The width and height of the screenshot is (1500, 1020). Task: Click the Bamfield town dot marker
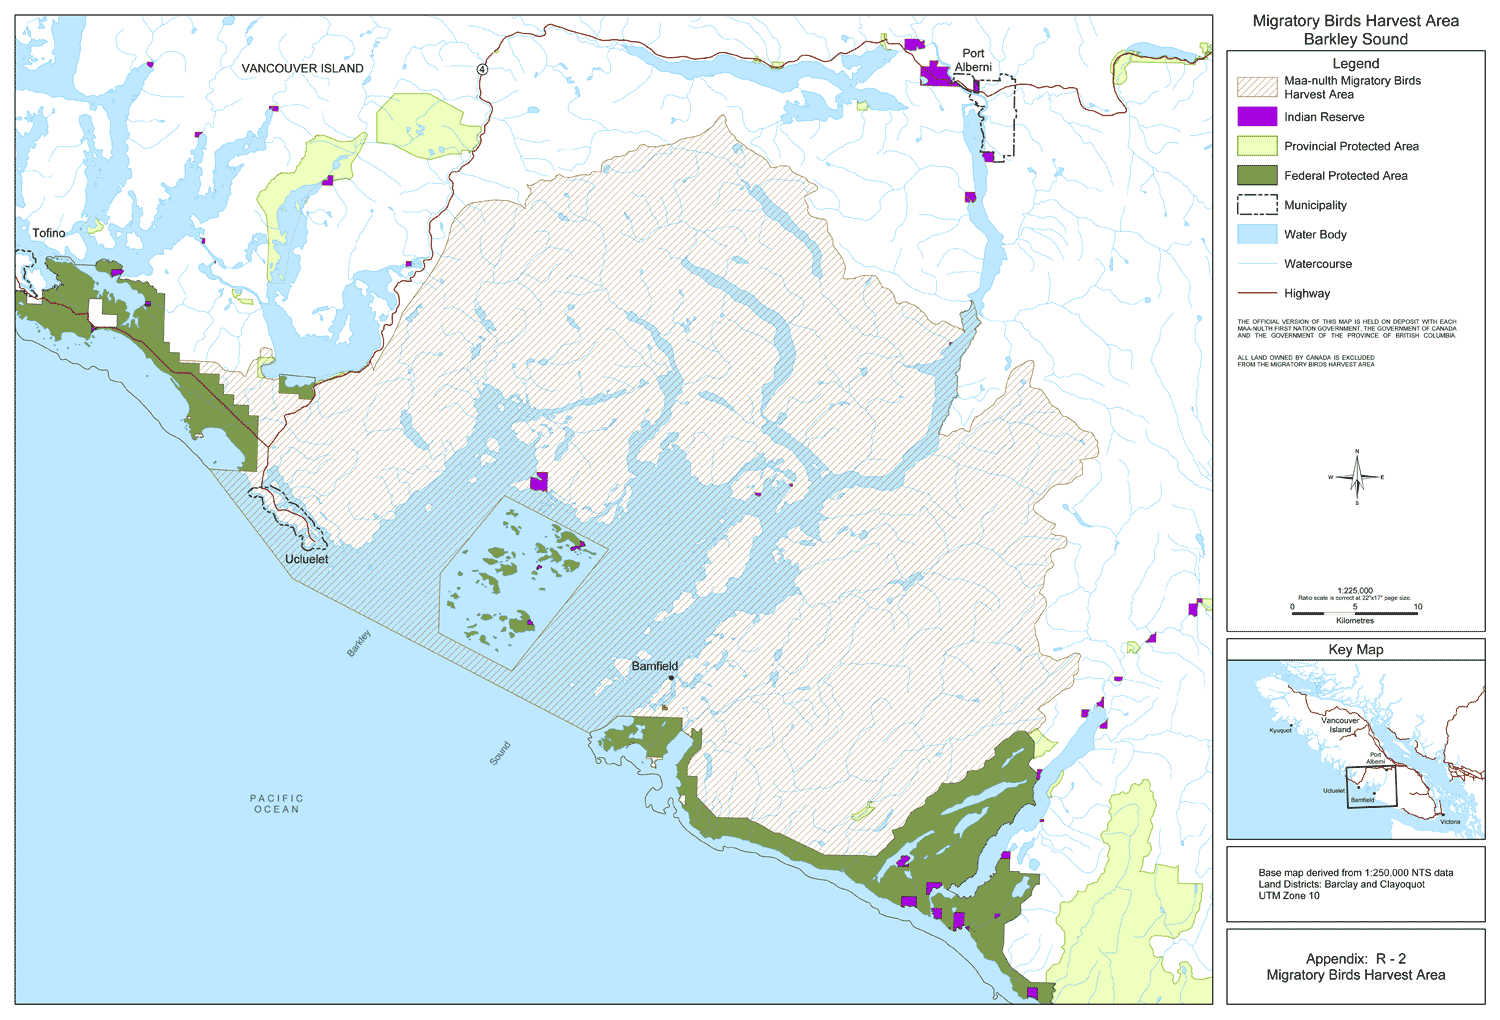671,678
